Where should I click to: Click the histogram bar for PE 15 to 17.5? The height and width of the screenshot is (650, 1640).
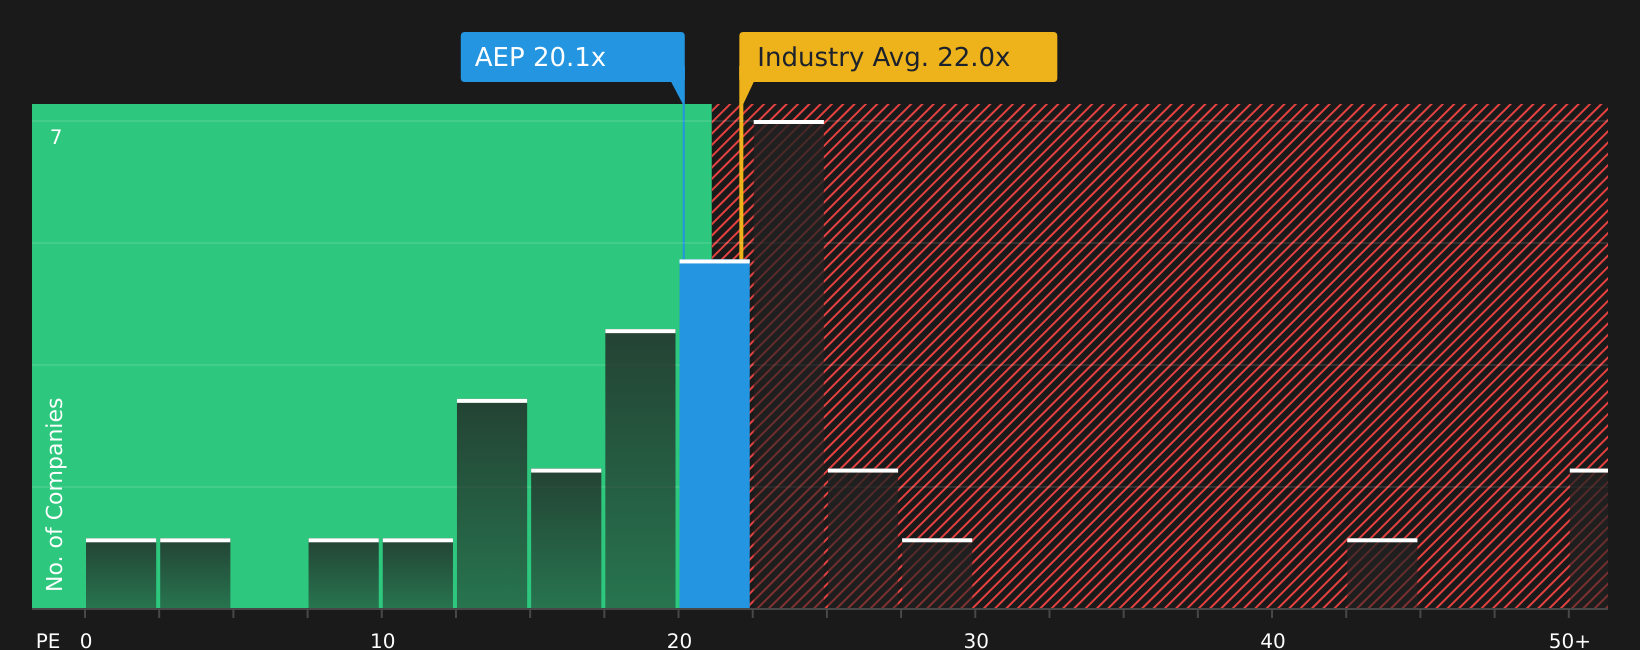tap(566, 538)
